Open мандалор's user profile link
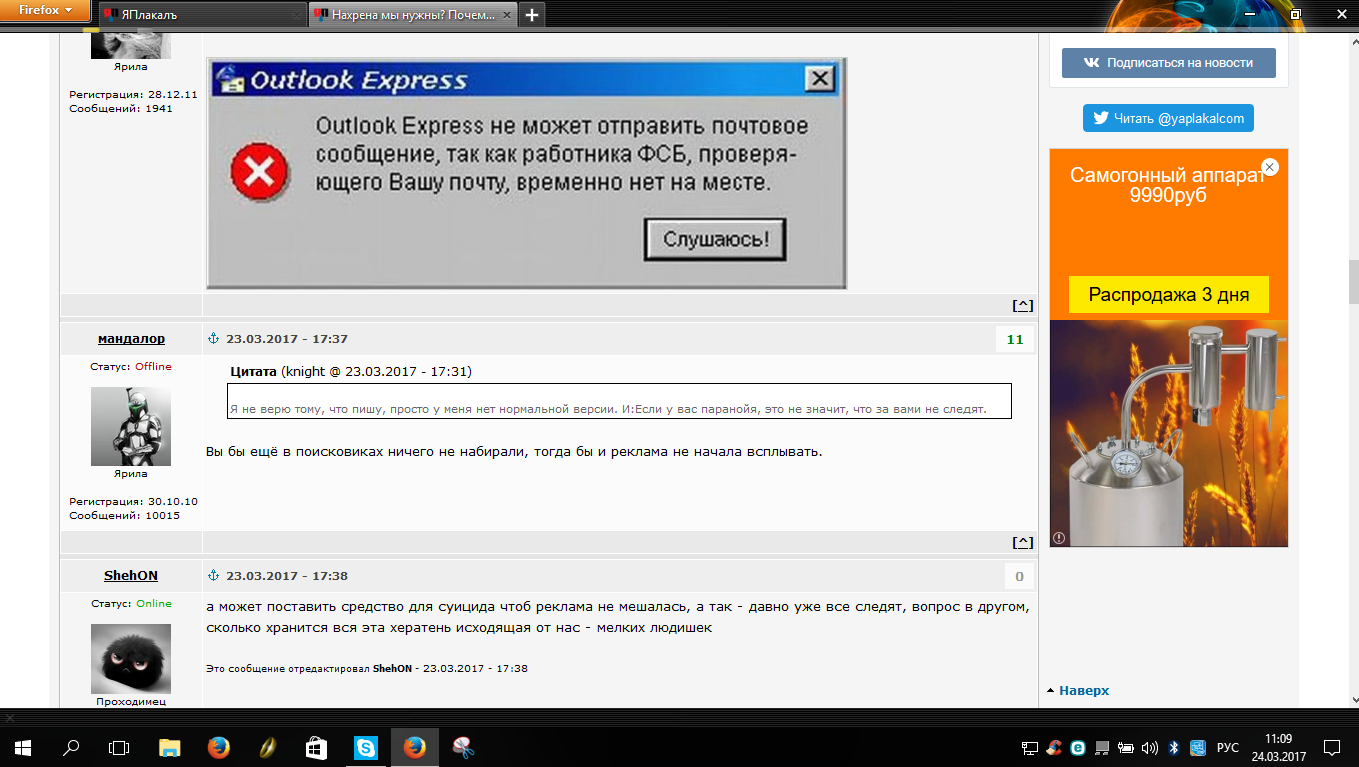This screenshot has width=1359, height=767. point(131,339)
